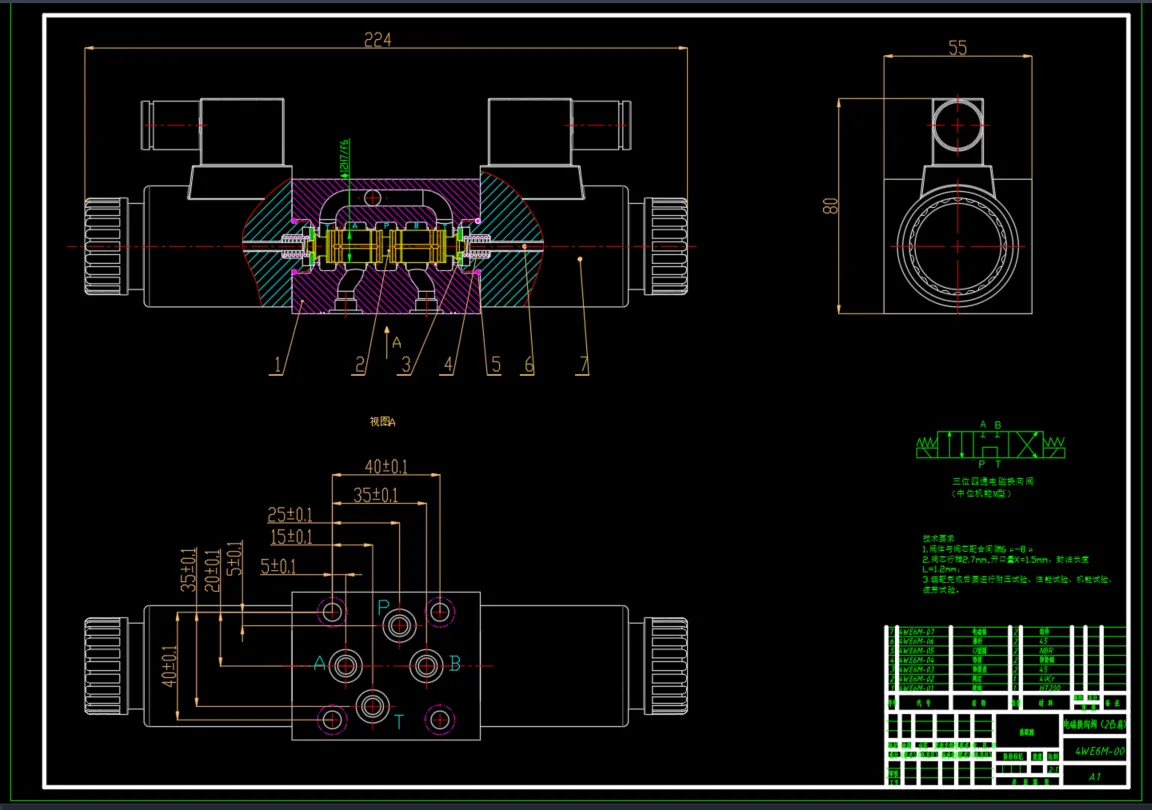The image size is (1152, 810).
Task: Click the 4WE6M-07 parts list row
Action: (x=1007, y=631)
